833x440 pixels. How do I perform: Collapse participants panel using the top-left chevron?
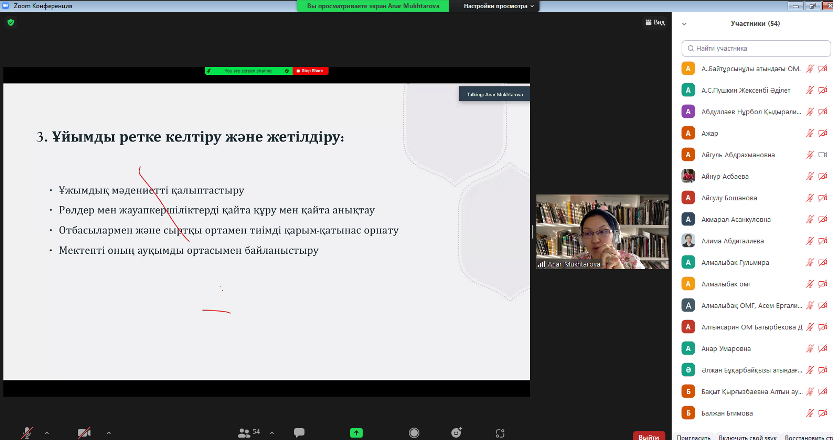[683, 23]
